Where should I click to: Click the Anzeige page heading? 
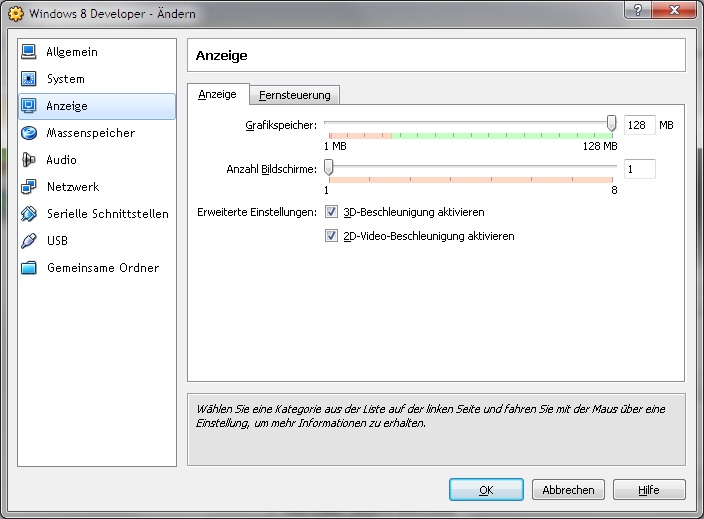pyautogui.click(x=222, y=56)
